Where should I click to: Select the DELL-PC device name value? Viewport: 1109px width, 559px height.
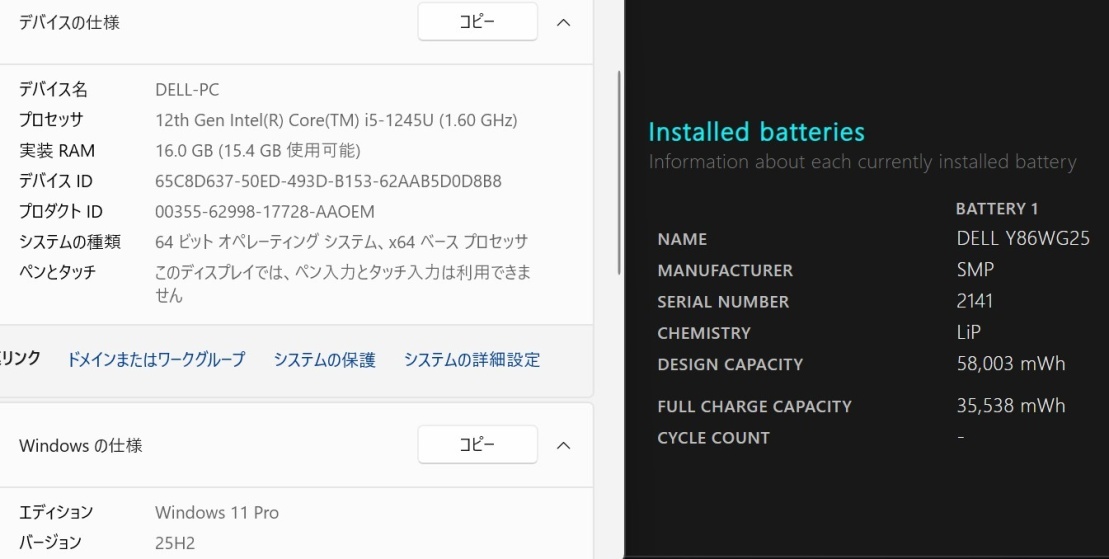tap(187, 90)
